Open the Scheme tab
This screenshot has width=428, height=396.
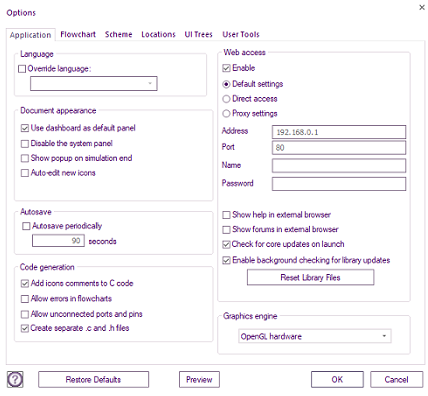[118, 34]
